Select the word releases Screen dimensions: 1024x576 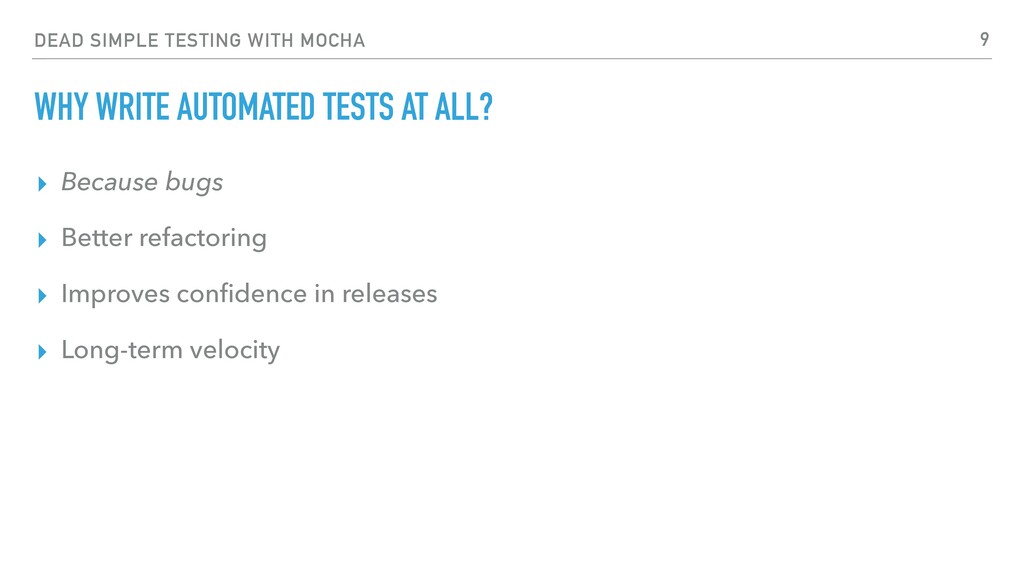click(389, 294)
